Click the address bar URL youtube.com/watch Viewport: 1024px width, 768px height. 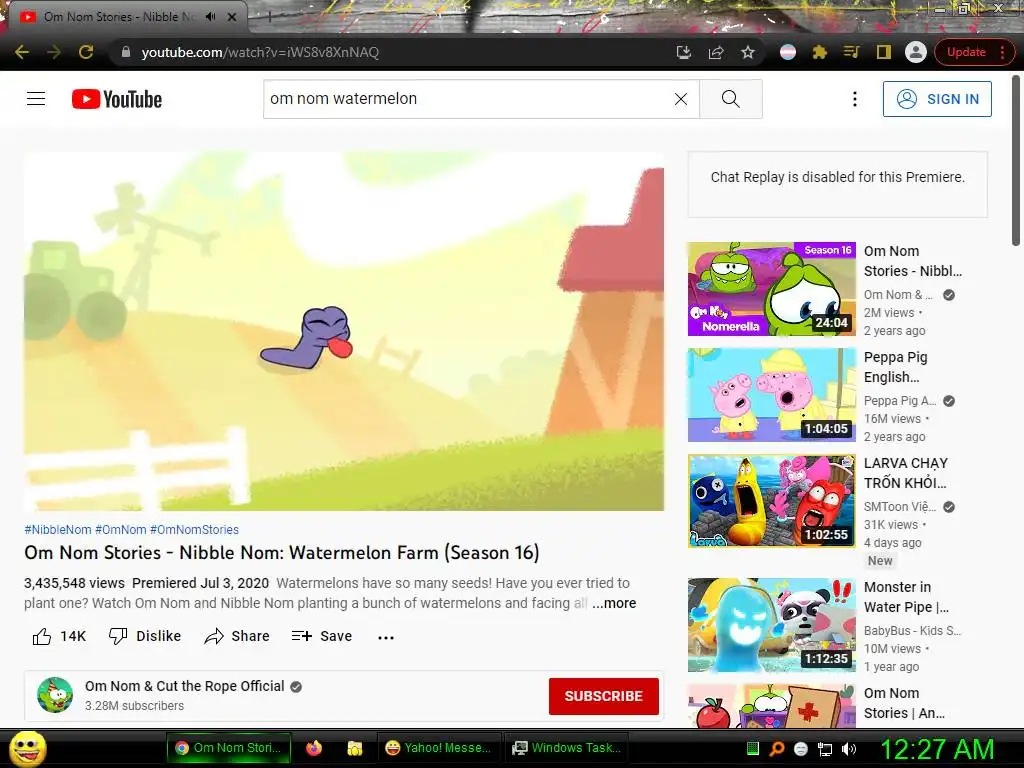tap(260, 52)
